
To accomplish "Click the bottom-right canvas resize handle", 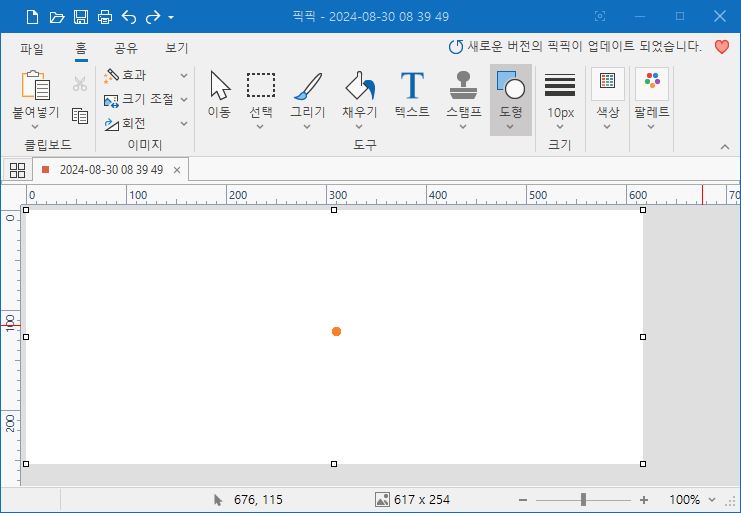I will point(643,464).
